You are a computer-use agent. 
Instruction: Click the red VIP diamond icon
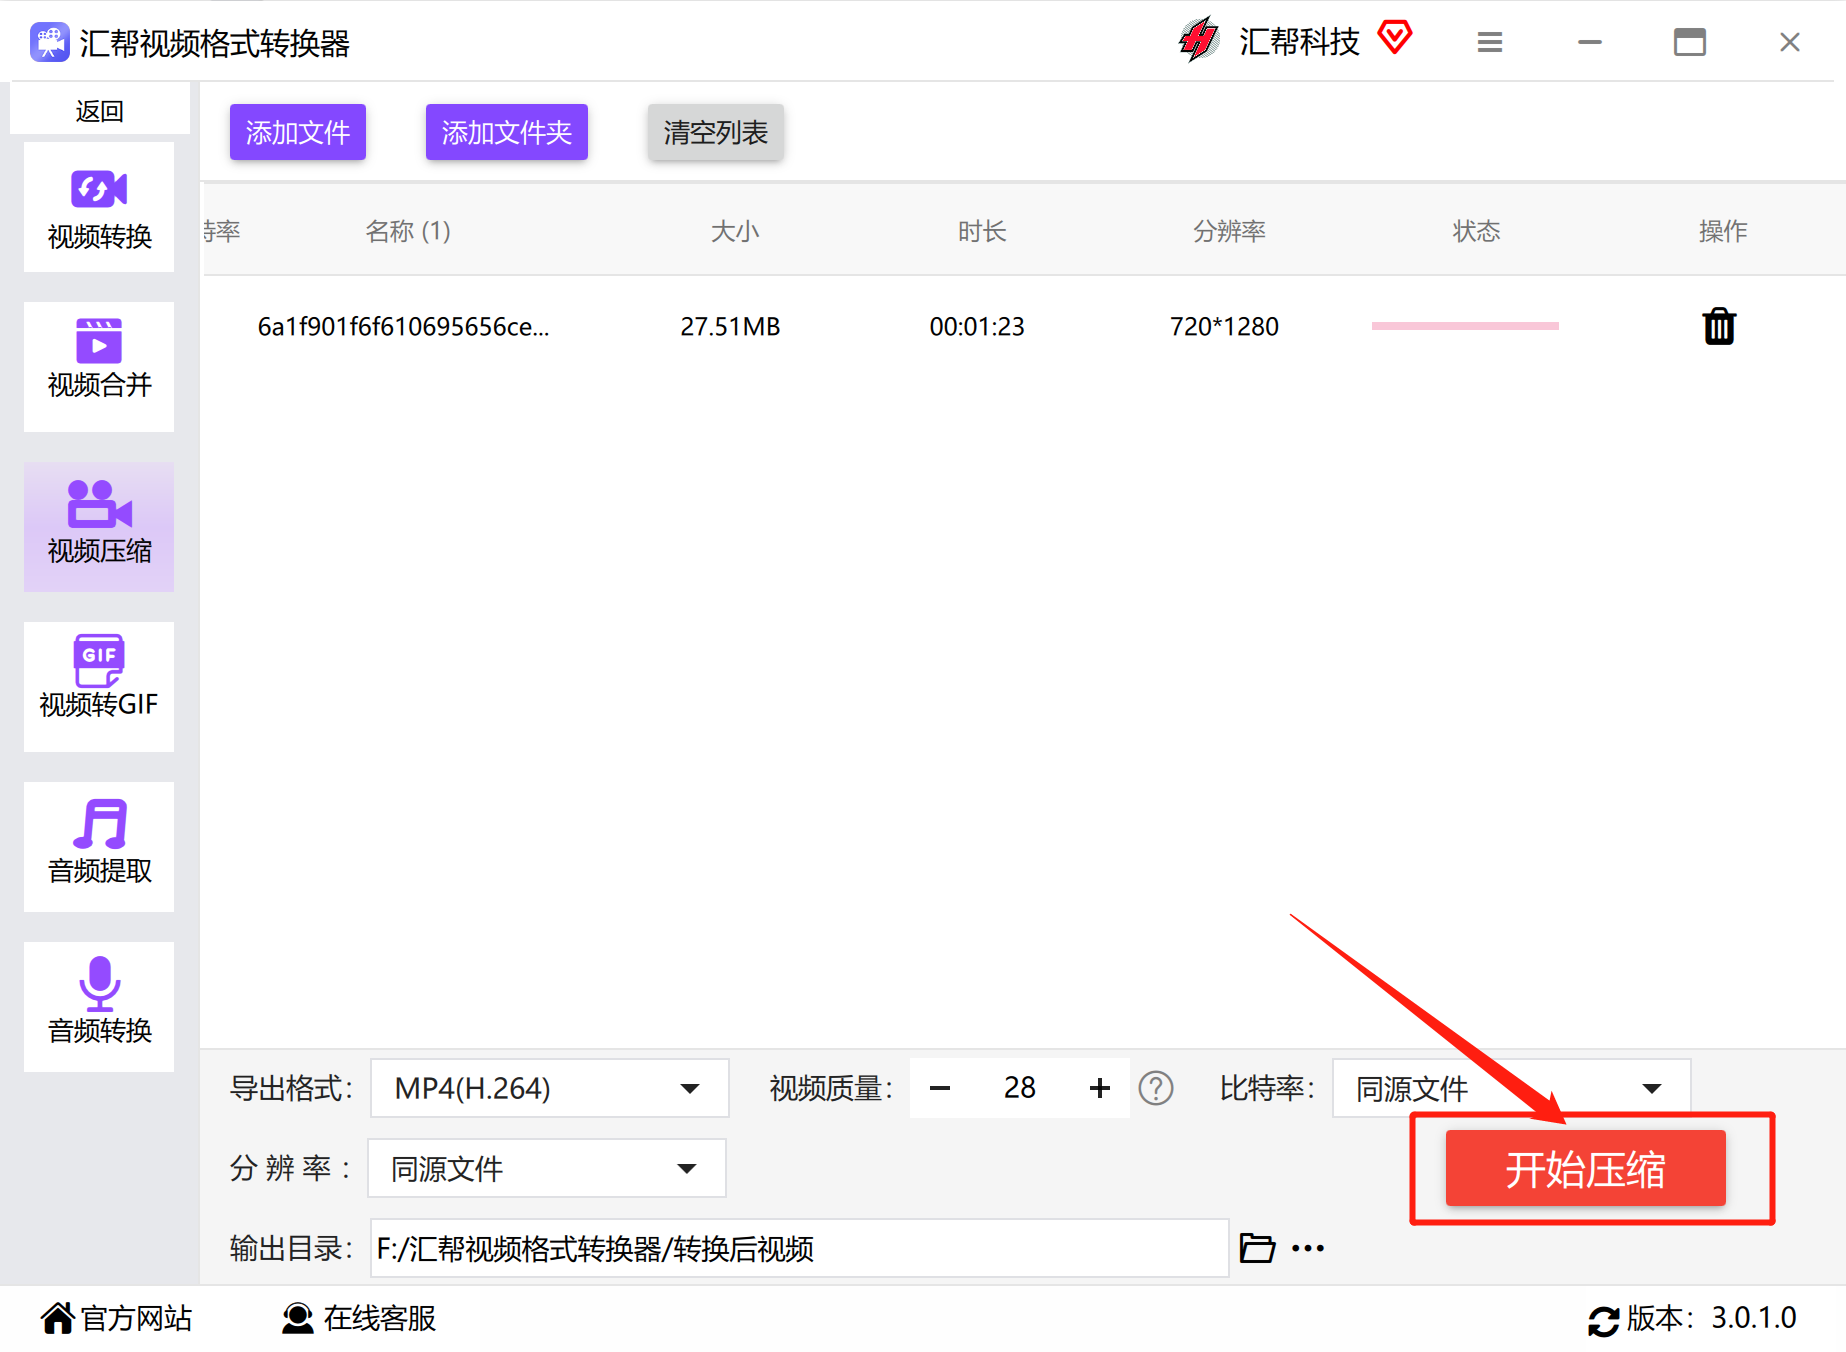1395,38
